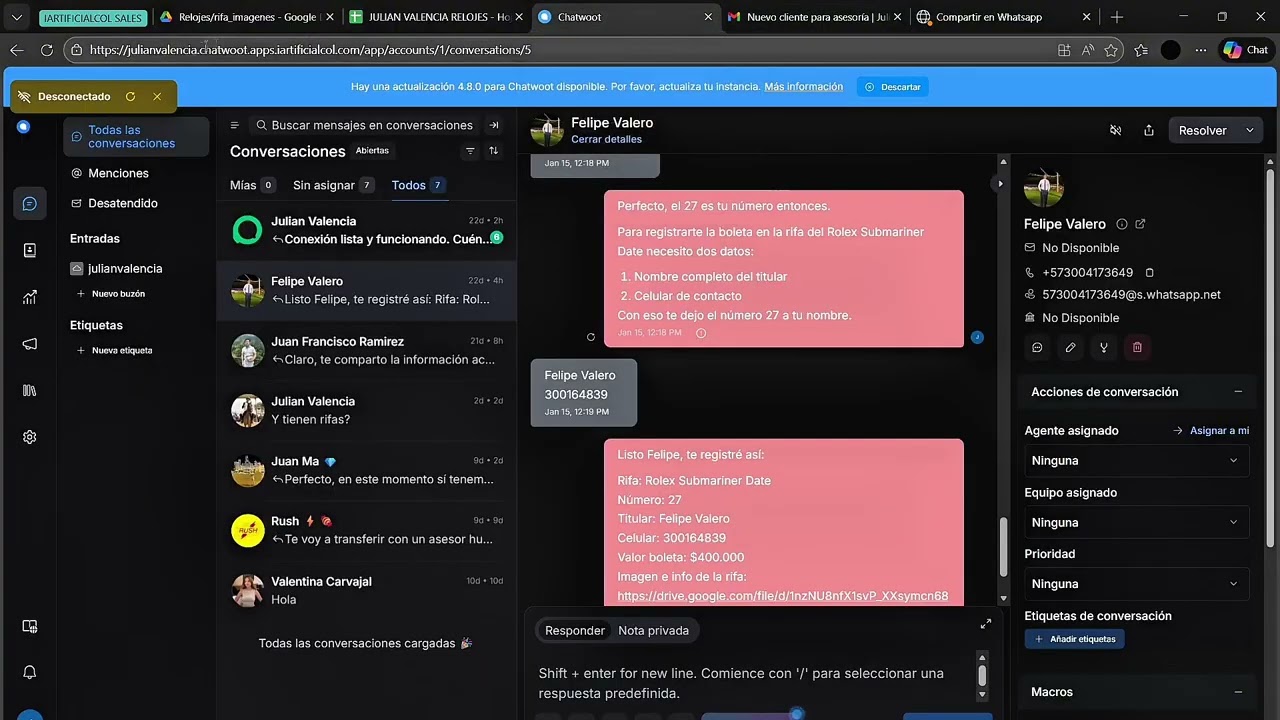Click Añadir etiquetas button
This screenshot has height=720, width=1280.
(x=1075, y=639)
